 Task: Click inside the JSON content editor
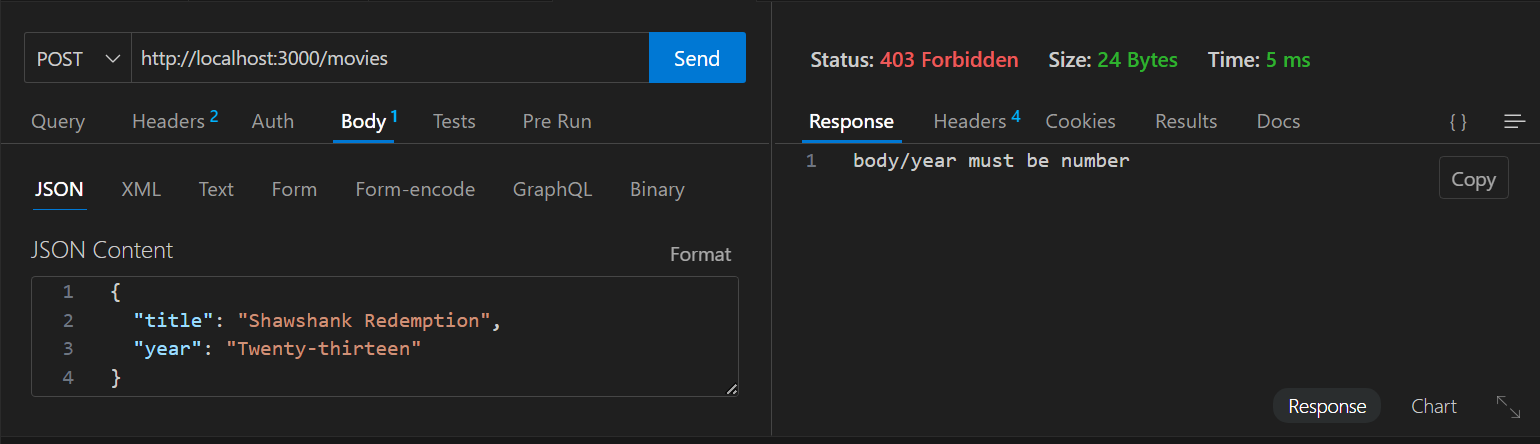click(385, 336)
